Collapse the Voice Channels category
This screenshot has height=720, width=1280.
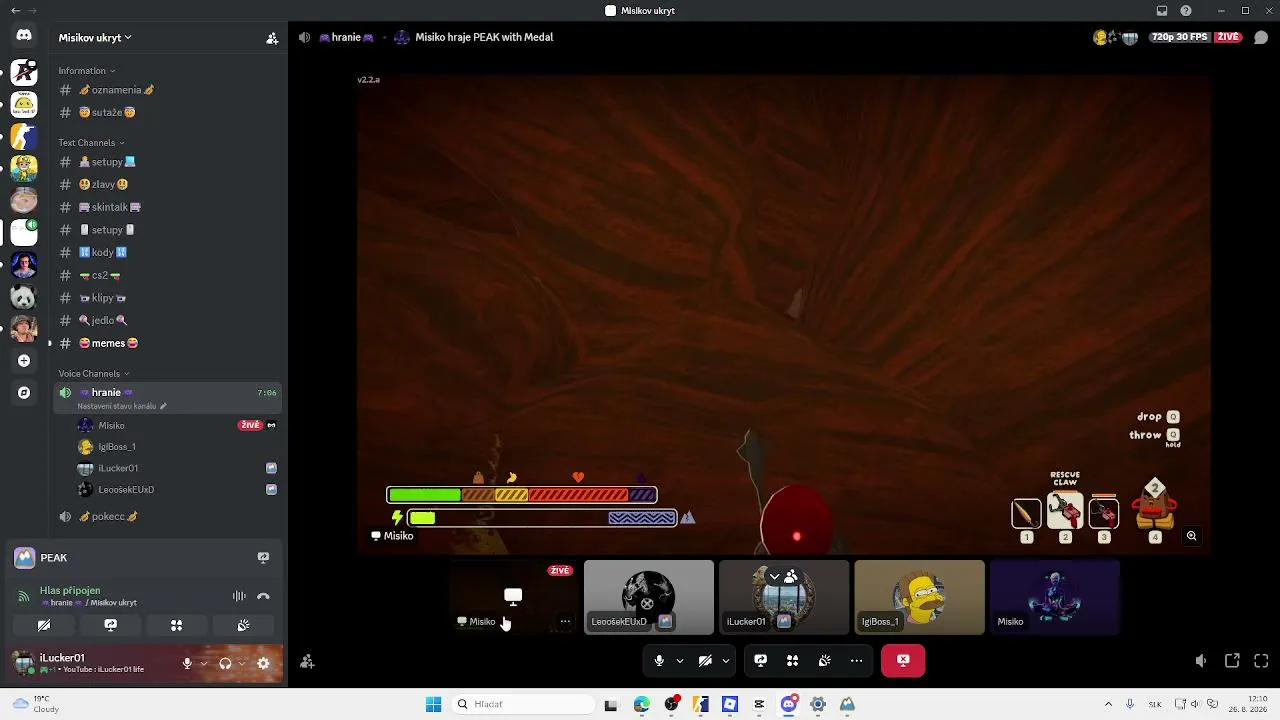(94, 374)
